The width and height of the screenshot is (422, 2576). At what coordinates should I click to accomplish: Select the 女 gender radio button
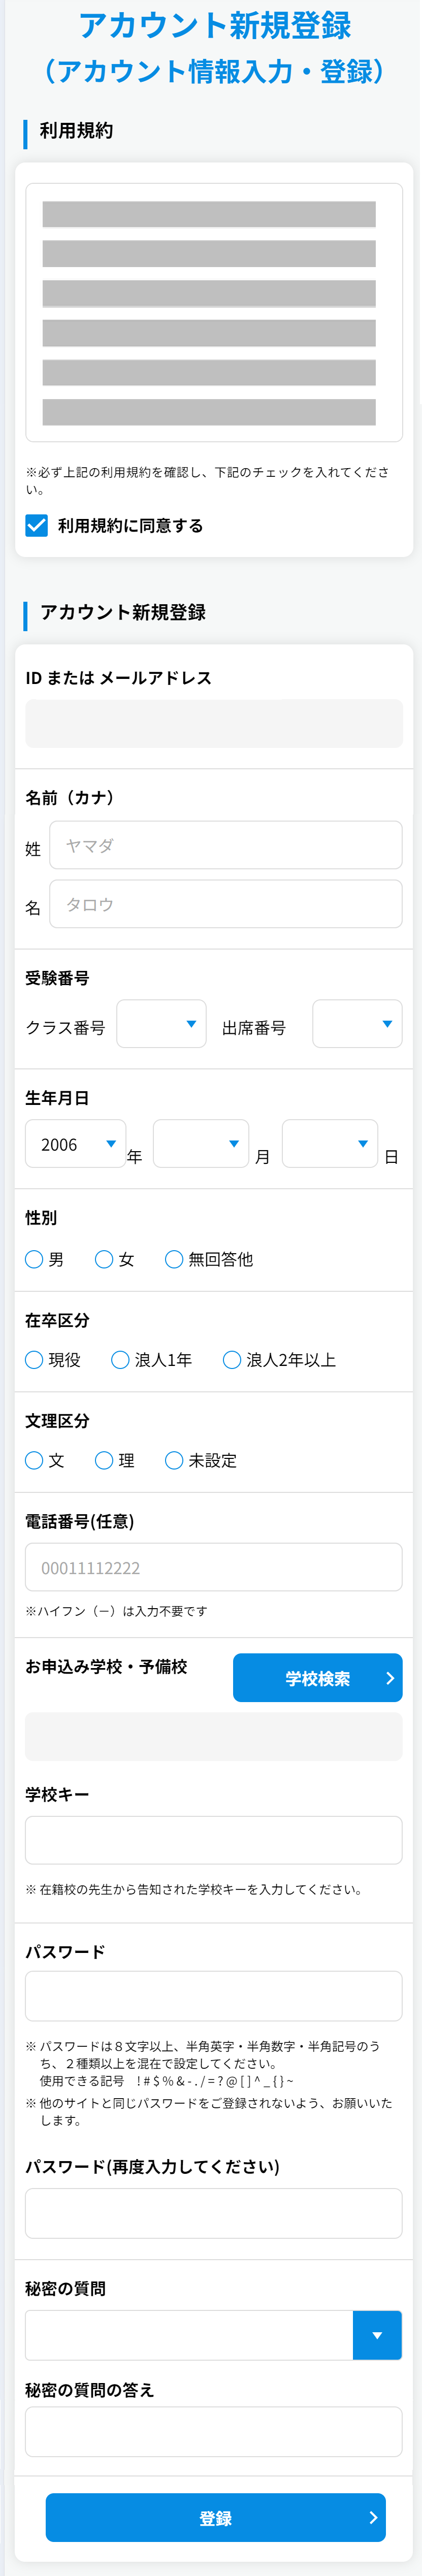104,1259
